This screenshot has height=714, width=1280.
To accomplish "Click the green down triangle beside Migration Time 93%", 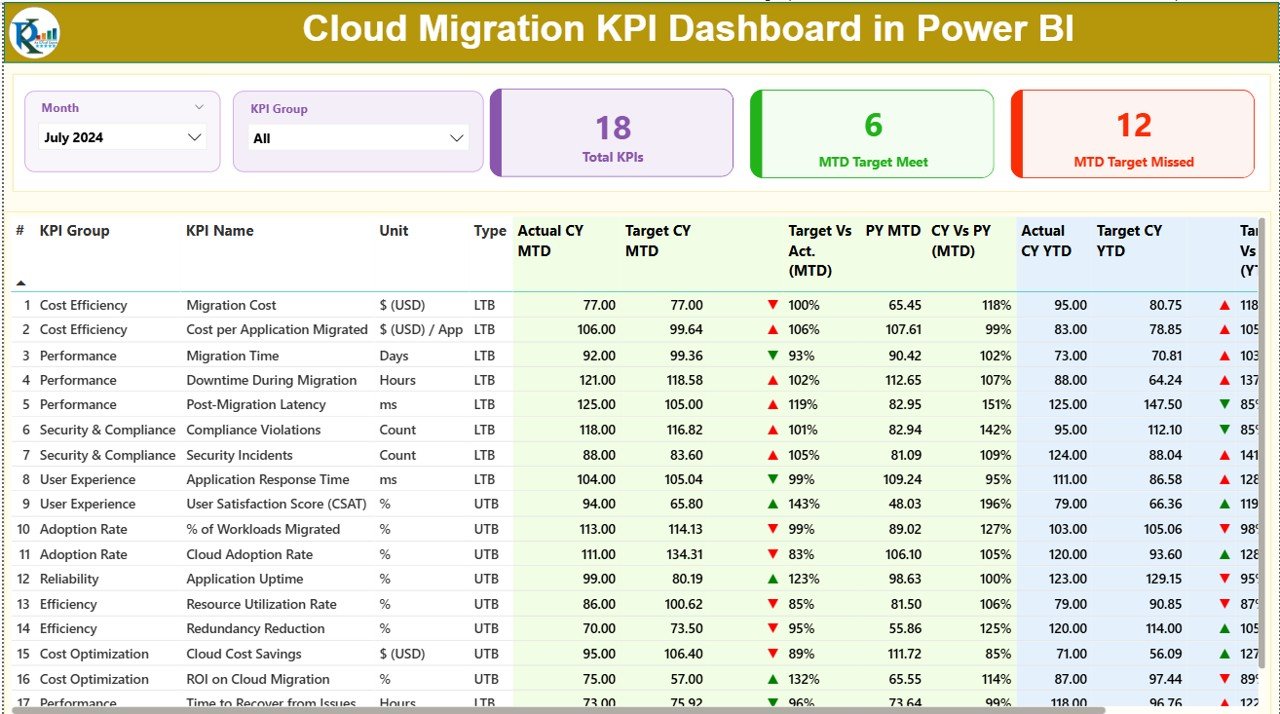I will click(x=772, y=355).
